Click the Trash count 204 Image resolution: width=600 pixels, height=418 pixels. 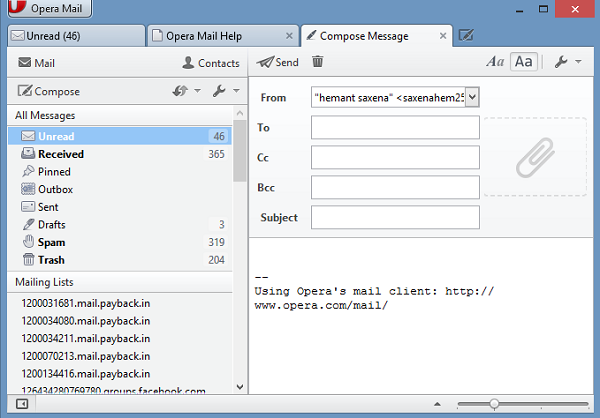coord(216,260)
